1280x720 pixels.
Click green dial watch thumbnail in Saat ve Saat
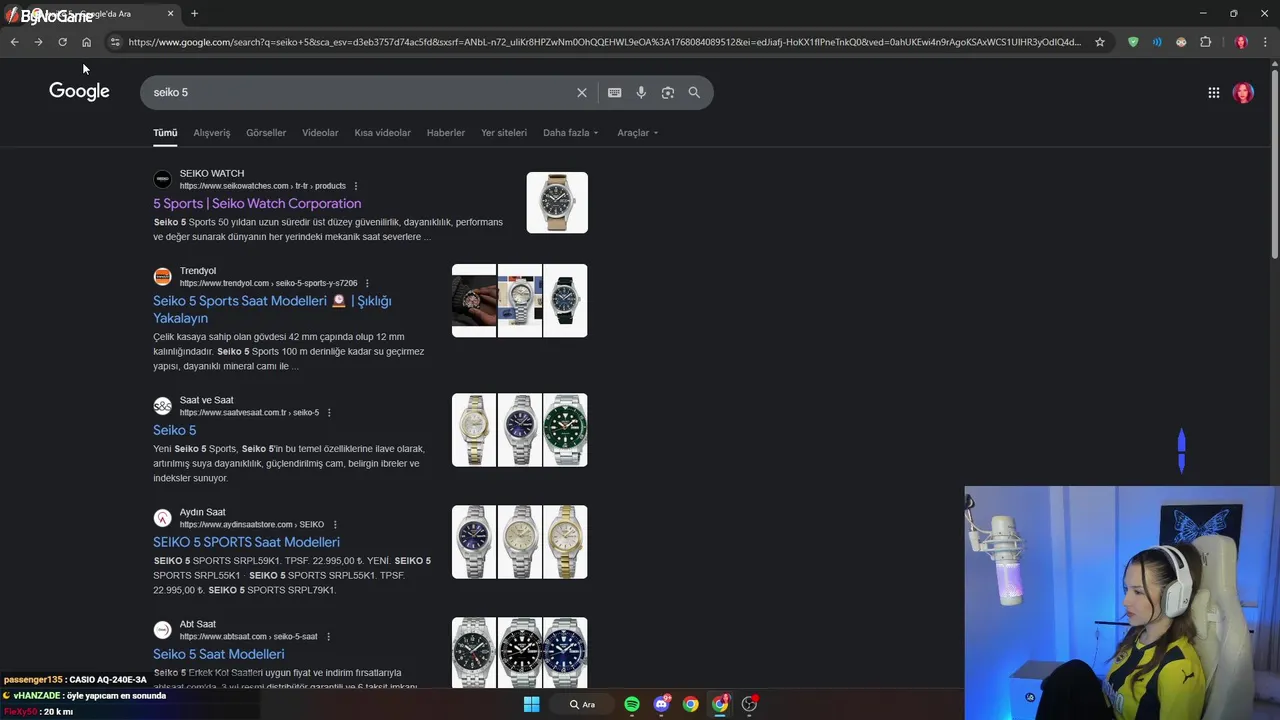point(565,430)
